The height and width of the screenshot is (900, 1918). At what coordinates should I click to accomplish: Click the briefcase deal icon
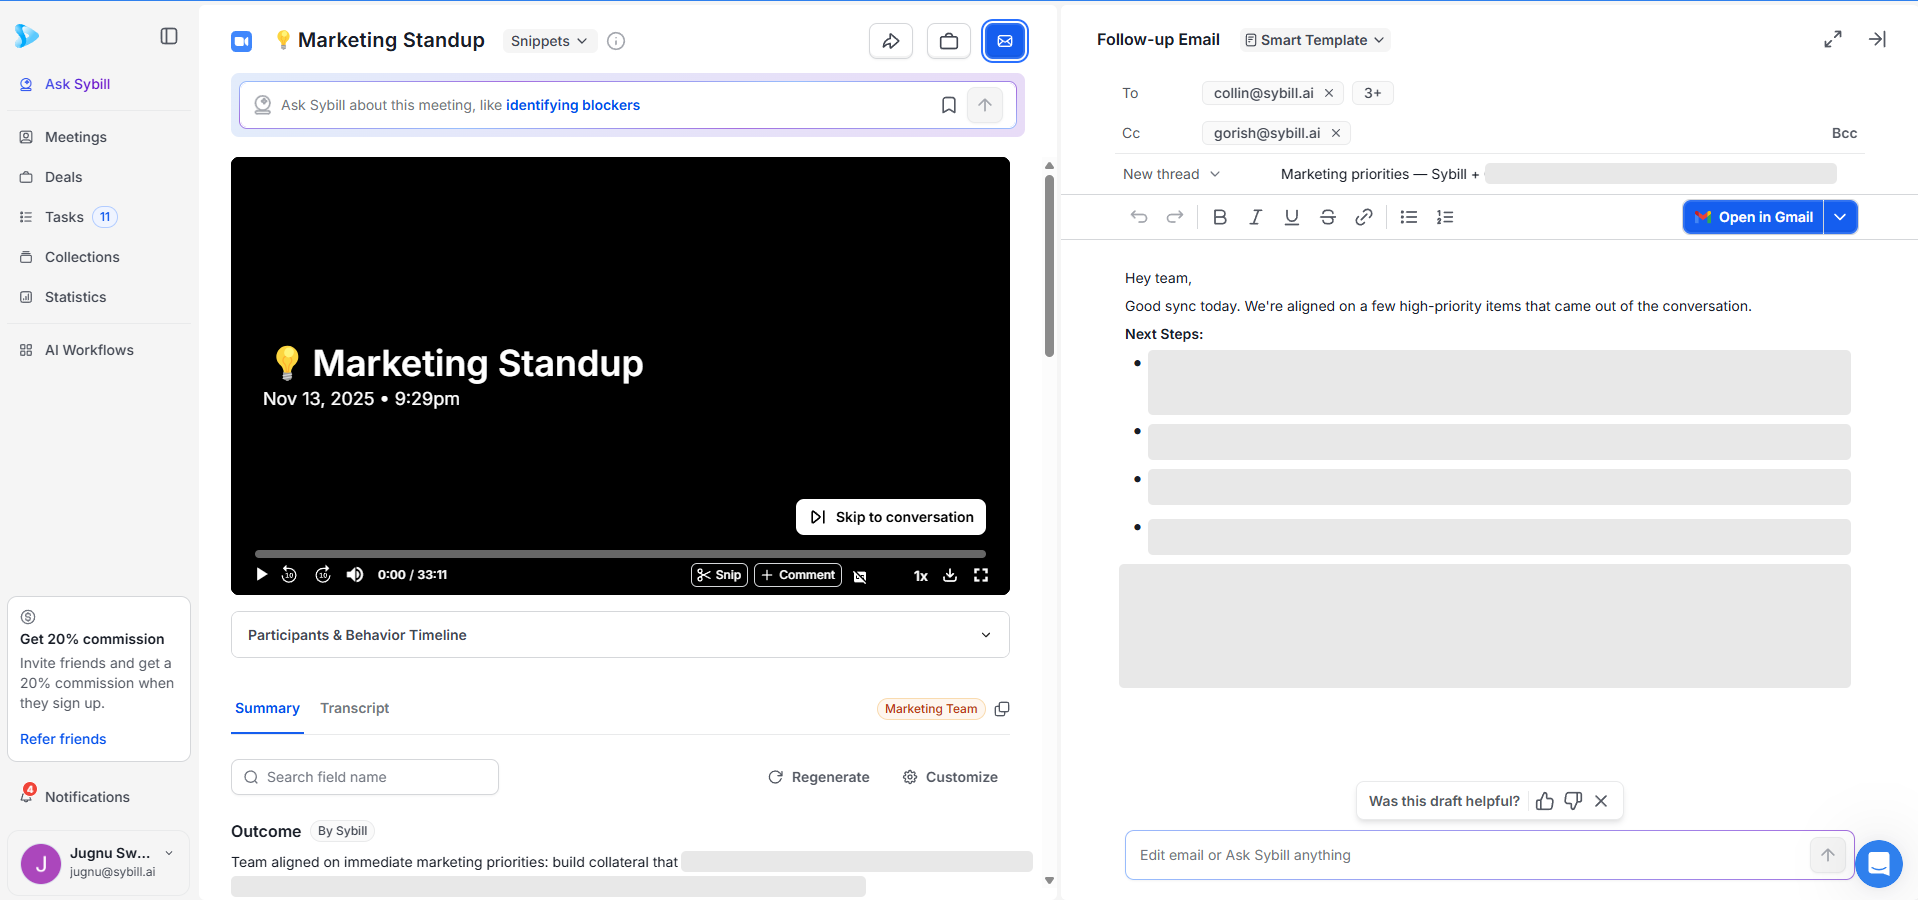point(949,41)
